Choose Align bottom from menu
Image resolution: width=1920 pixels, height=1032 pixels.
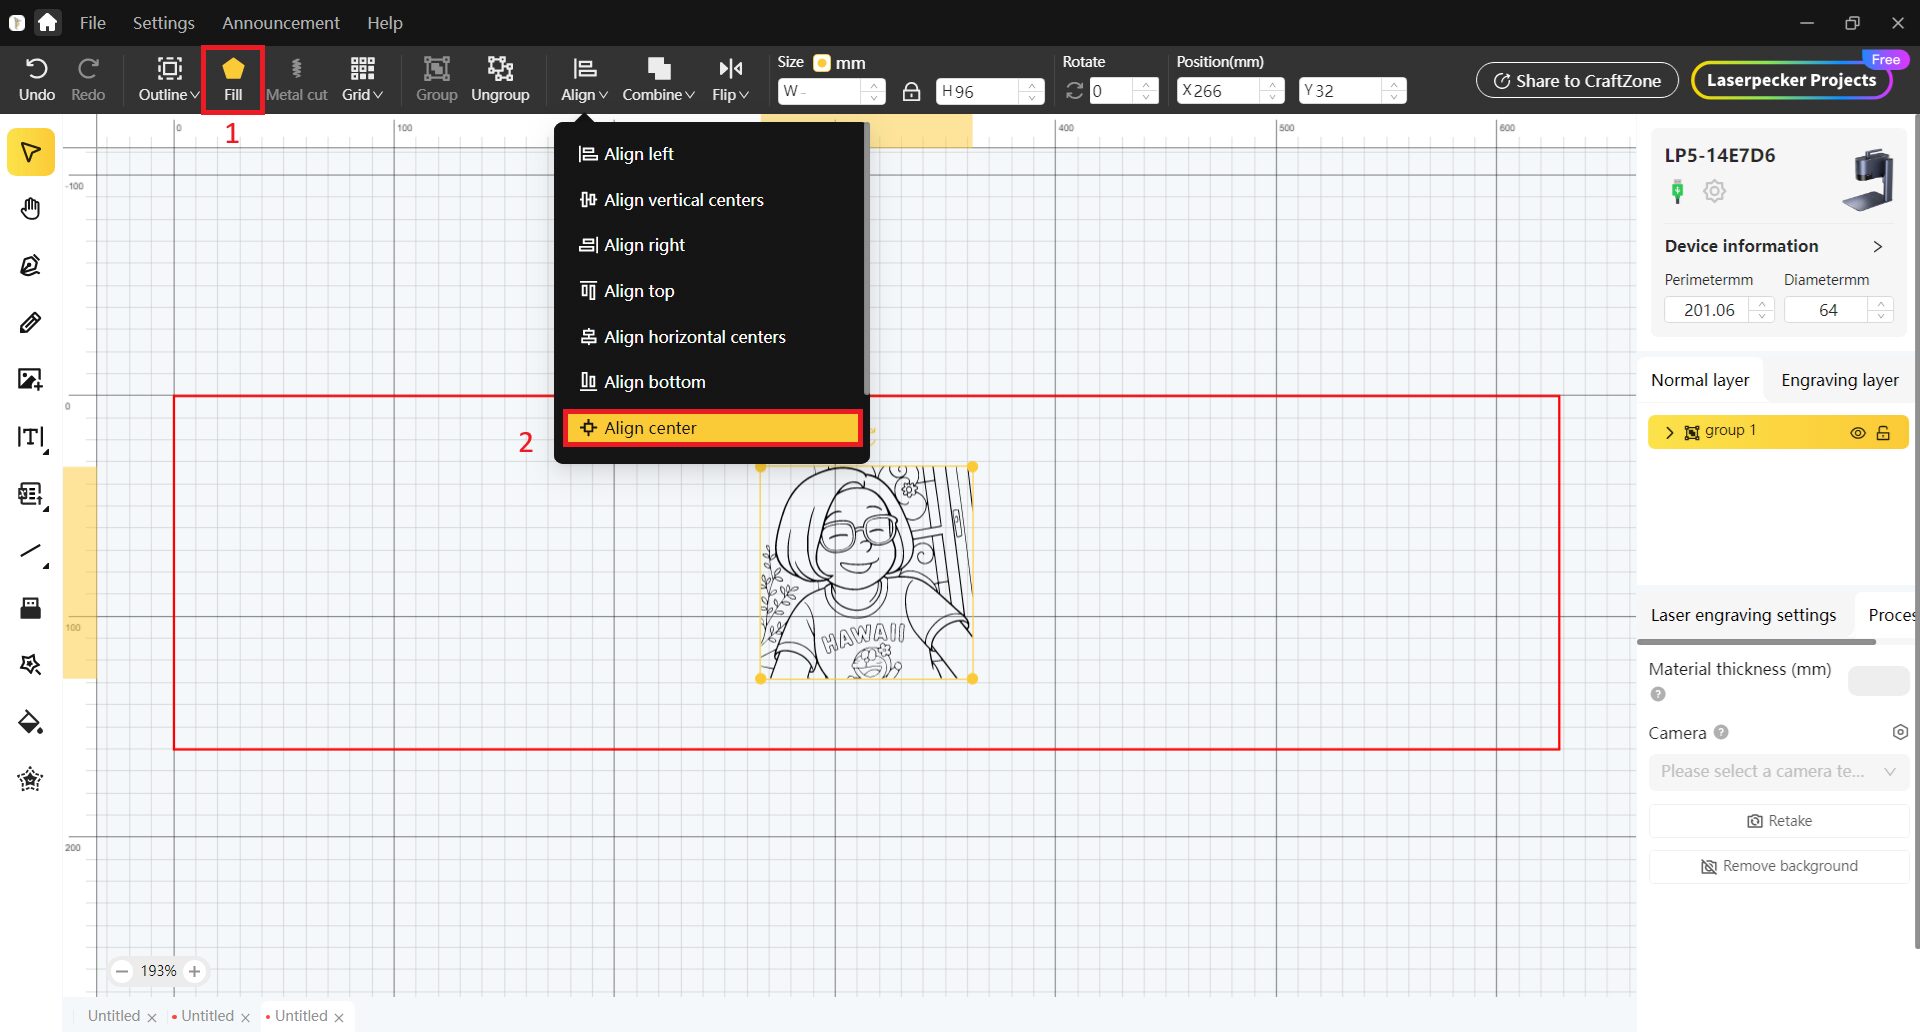[711, 382]
